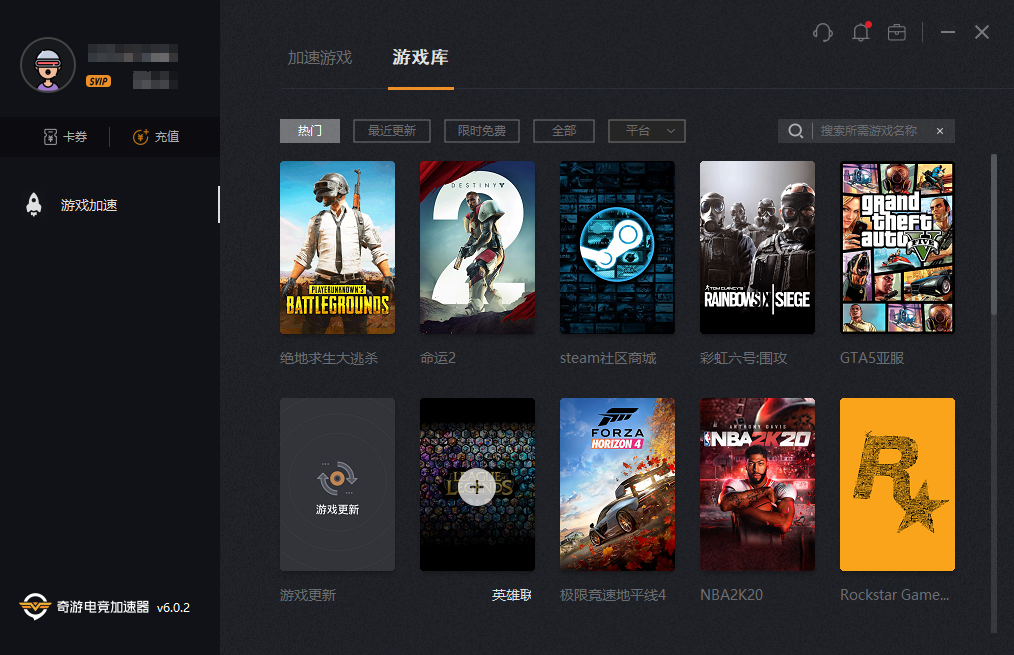Open the 游戏更新 tile
Image resolution: width=1014 pixels, height=655 pixels.
(338, 484)
